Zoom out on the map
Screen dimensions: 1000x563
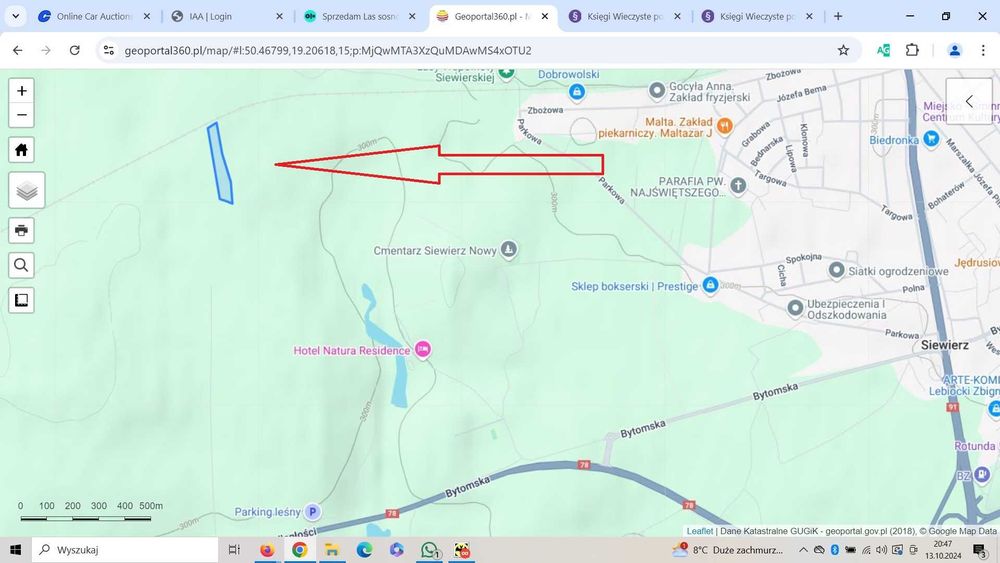pos(22,115)
